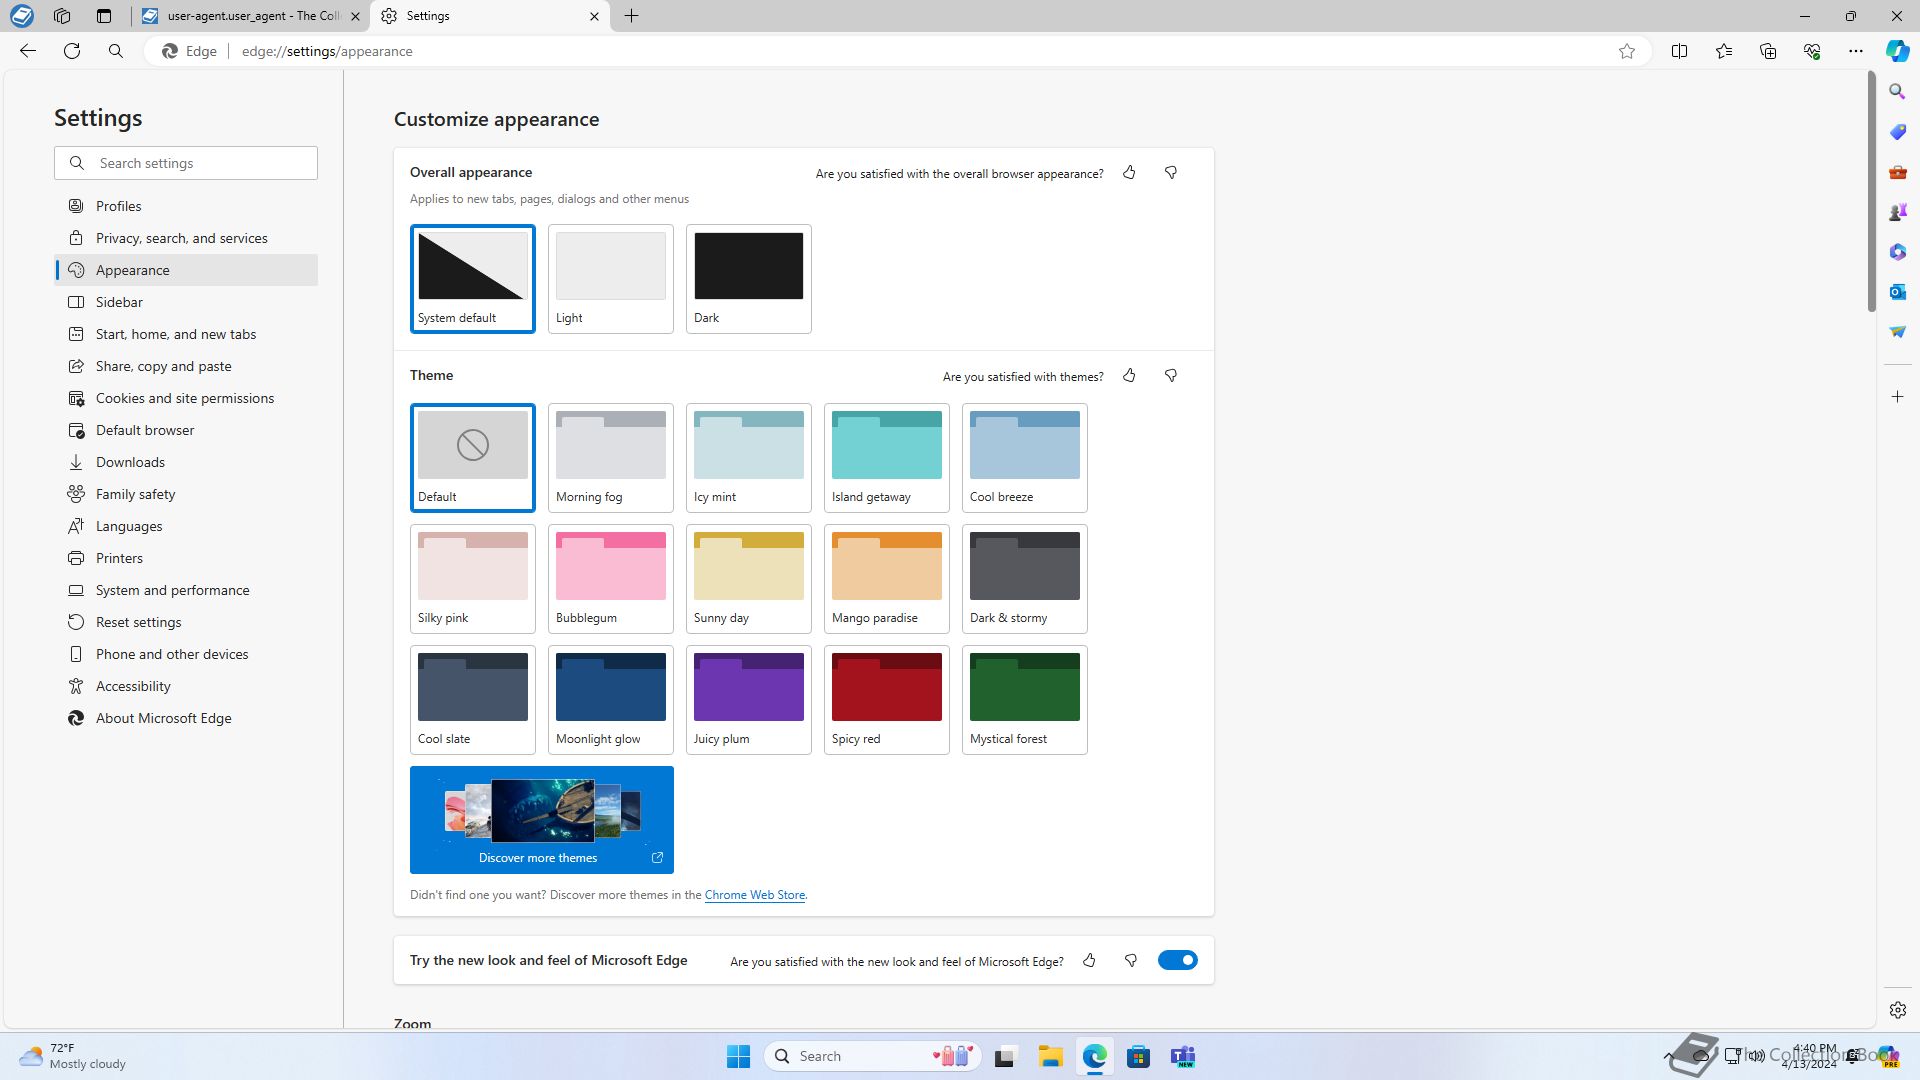Open Outlook in the sidebar
This screenshot has width=1920, height=1080.
(x=1897, y=292)
